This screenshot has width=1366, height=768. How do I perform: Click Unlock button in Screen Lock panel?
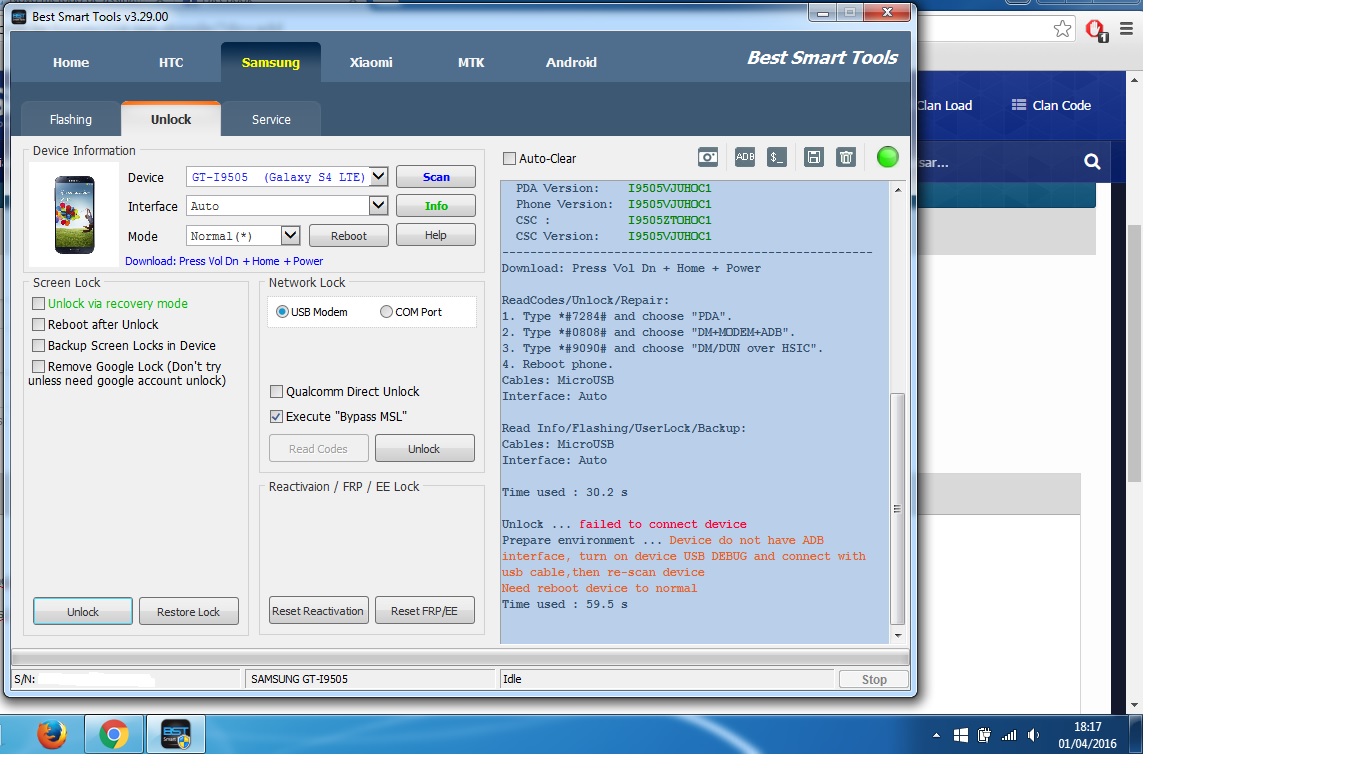pos(83,611)
